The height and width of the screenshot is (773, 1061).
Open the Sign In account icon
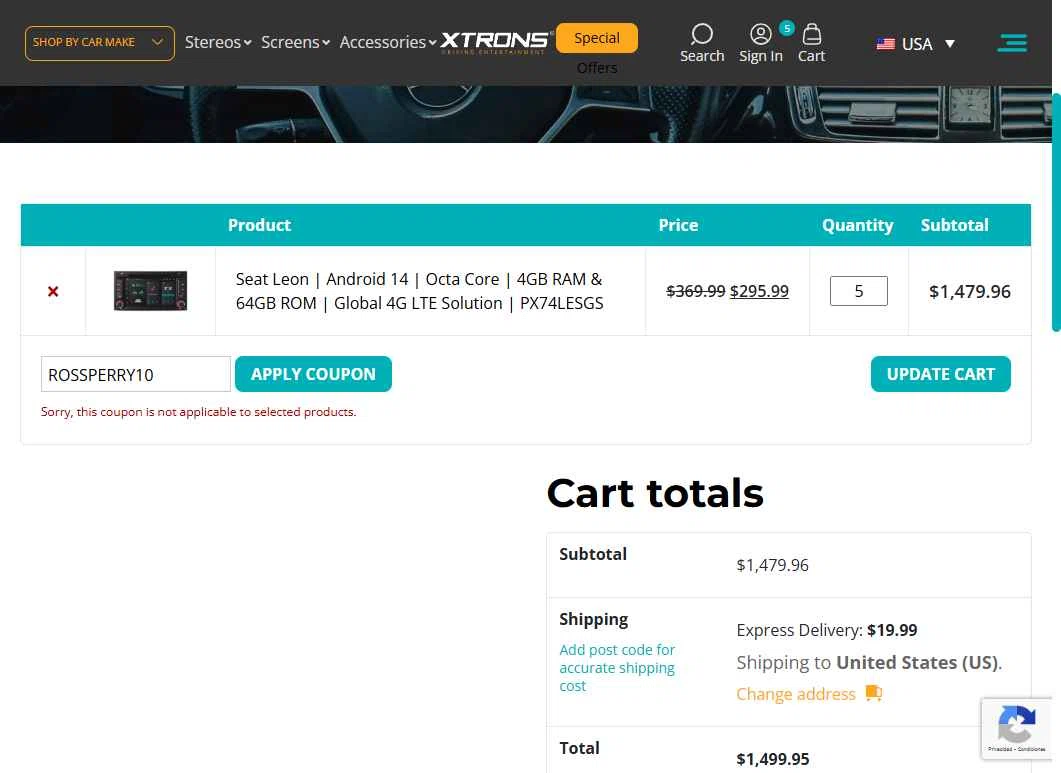pyautogui.click(x=761, y=34)
